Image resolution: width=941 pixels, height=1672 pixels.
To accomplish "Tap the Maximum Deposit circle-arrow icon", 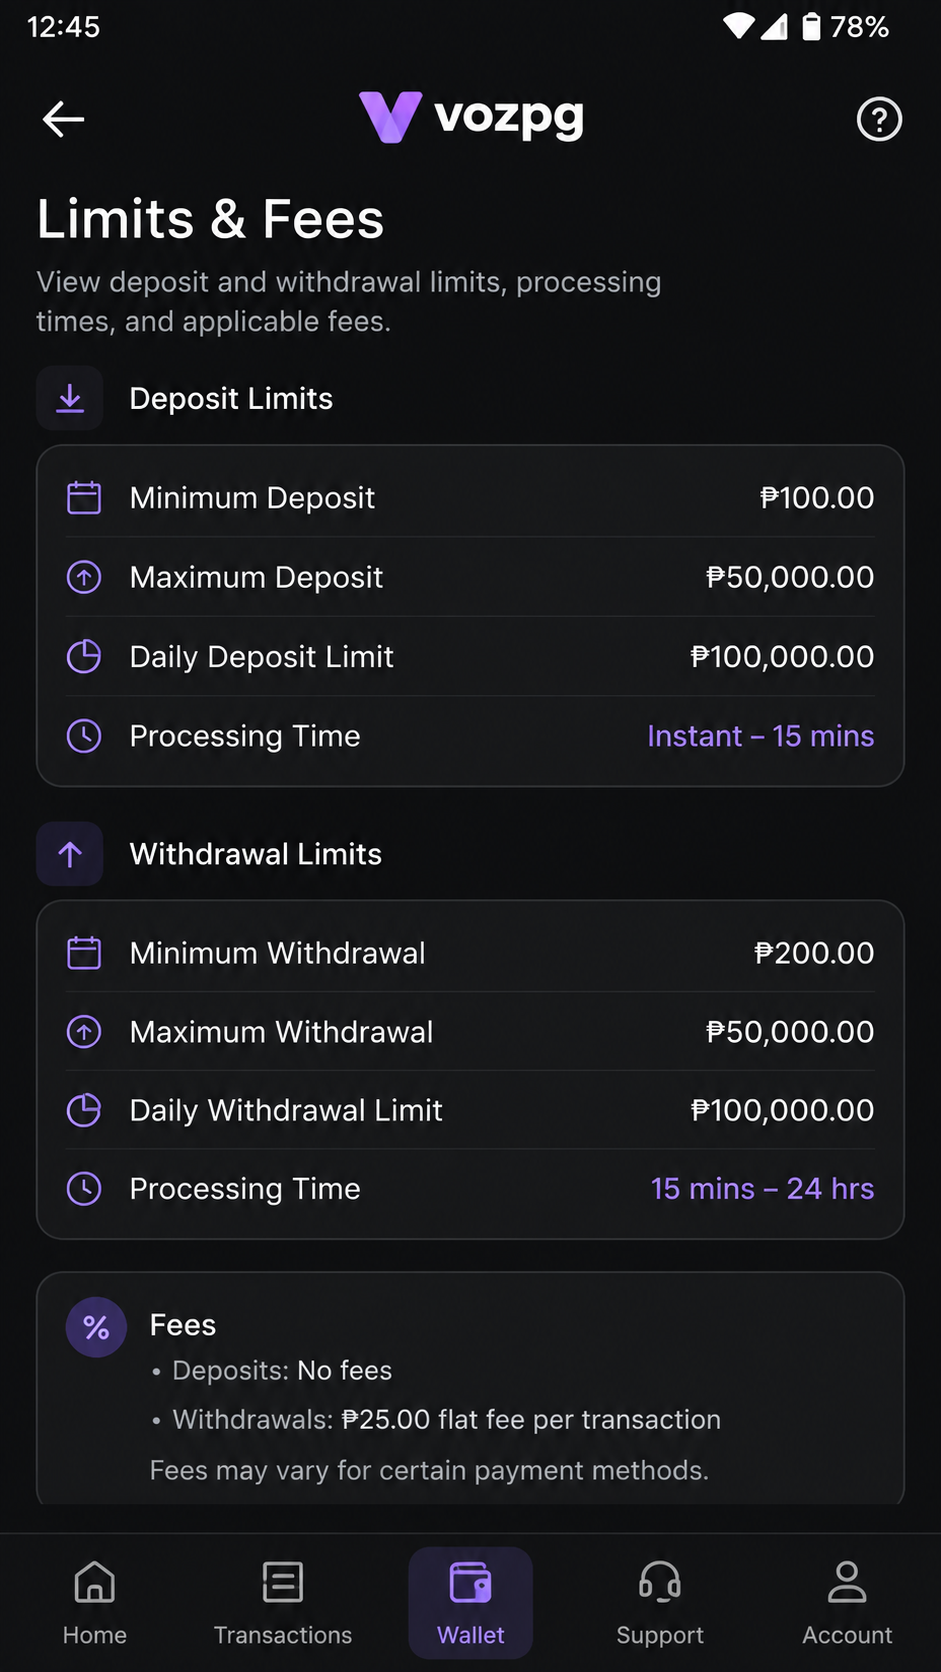I will pyautogui.click(x=84, y=577).
